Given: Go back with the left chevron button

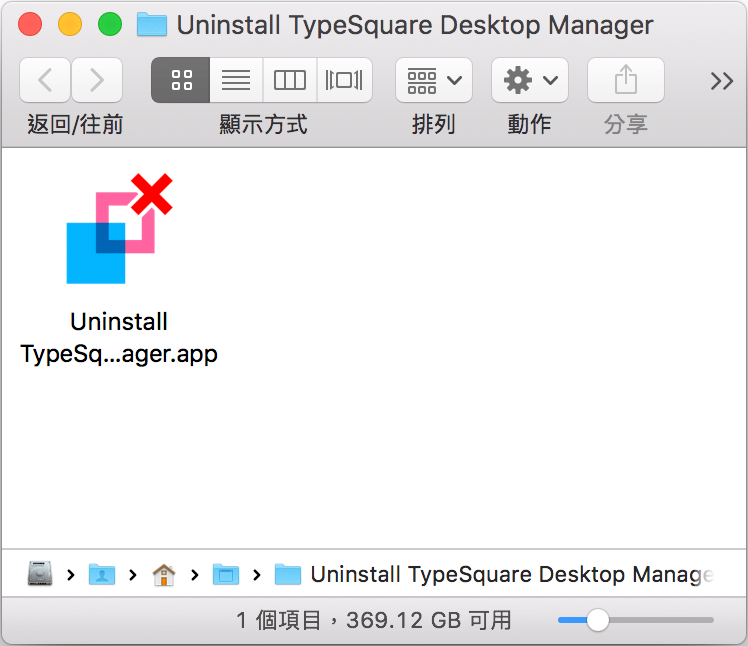Looking at the screenshot, I should coord(45,80).
